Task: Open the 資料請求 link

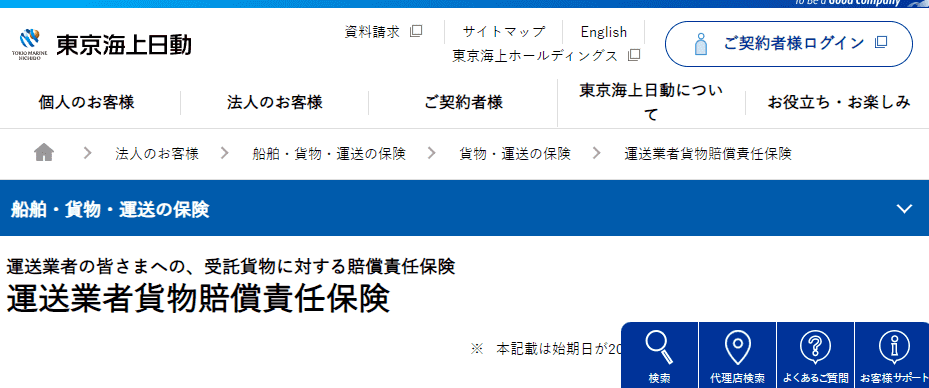Action: click(373, 31)
